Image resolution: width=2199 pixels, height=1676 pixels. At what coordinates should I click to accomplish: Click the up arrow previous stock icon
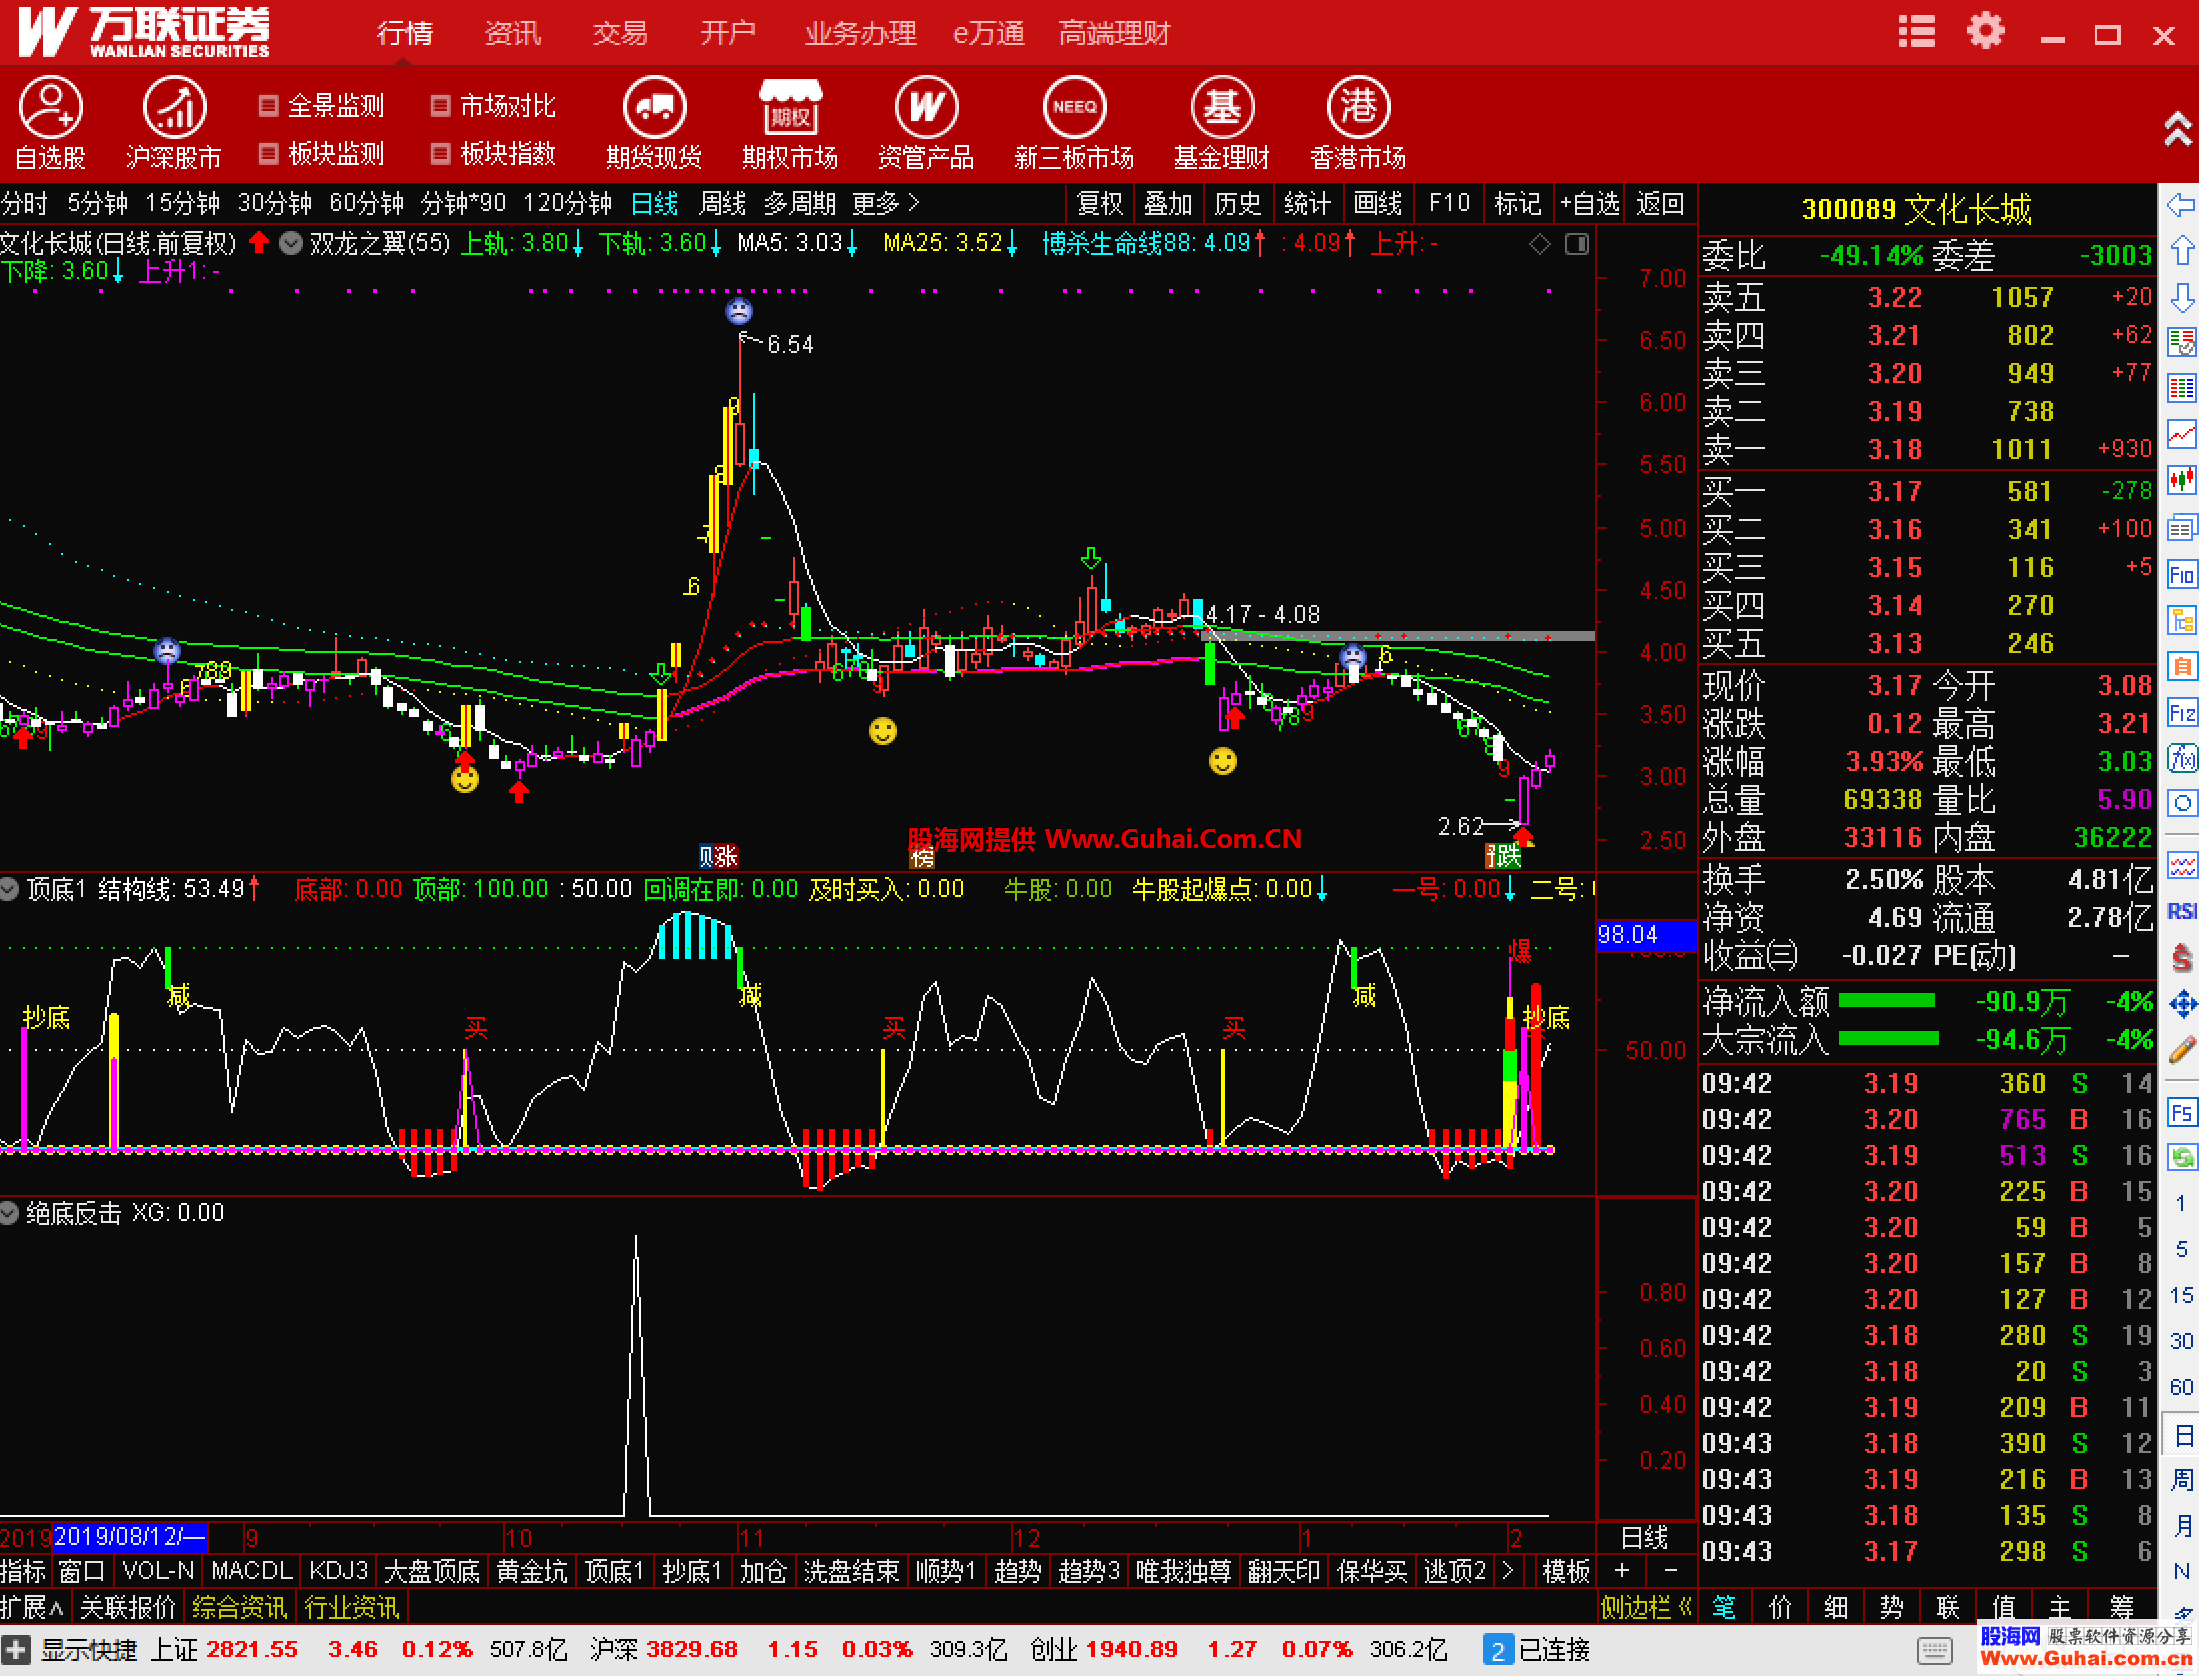coord(2181,250)
